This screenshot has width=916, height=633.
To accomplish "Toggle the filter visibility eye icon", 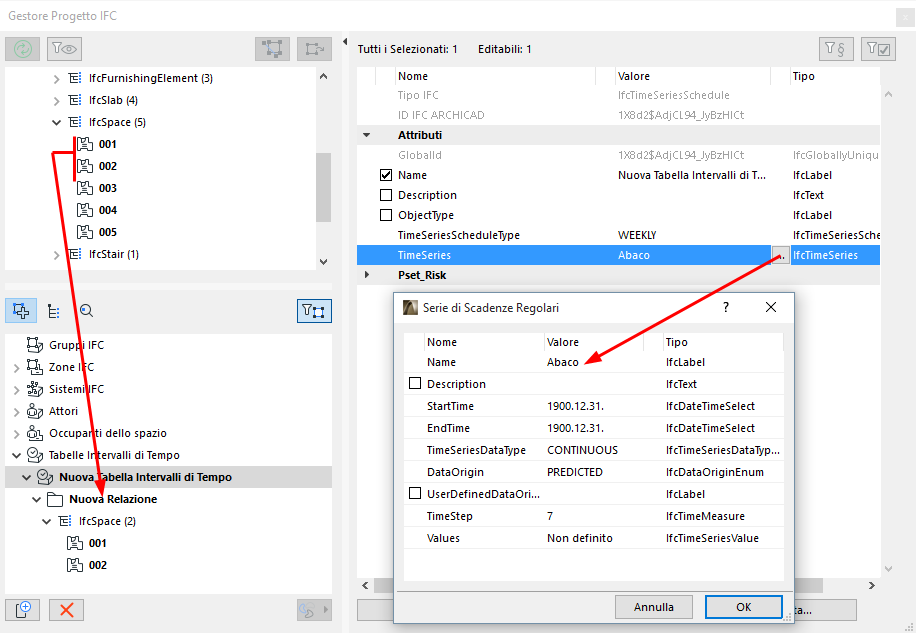I will [64, 48].
